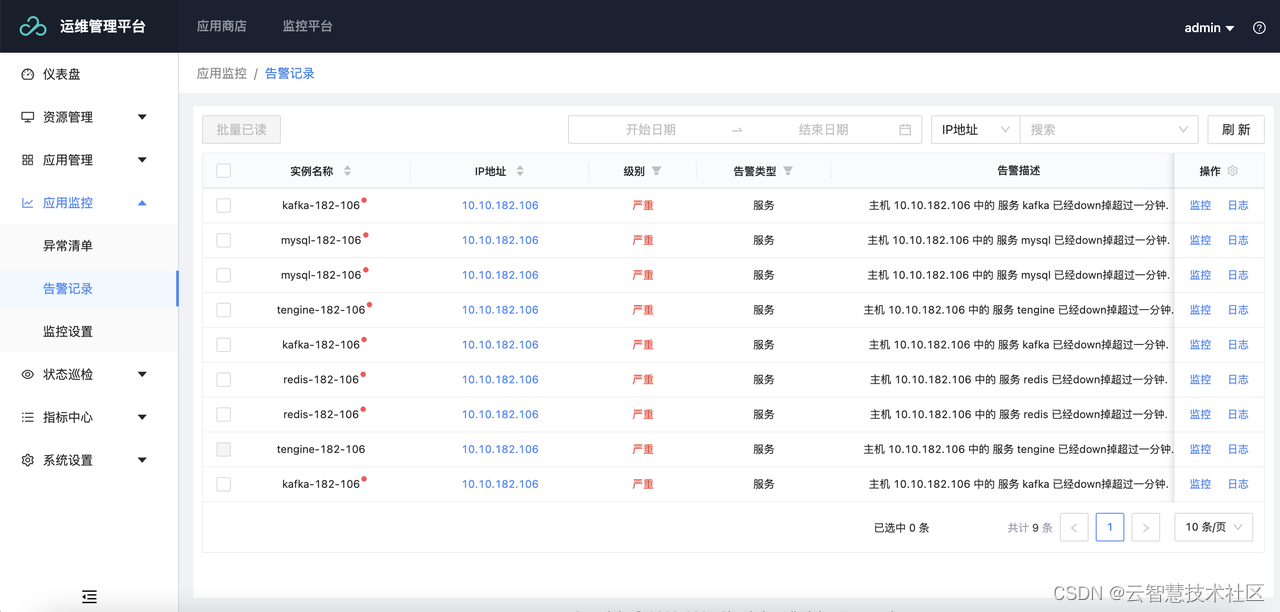The height and width of the screenshot is (612, 1280).
Task: Open the help question-mark icon top right
Action: coord(1258,26)
